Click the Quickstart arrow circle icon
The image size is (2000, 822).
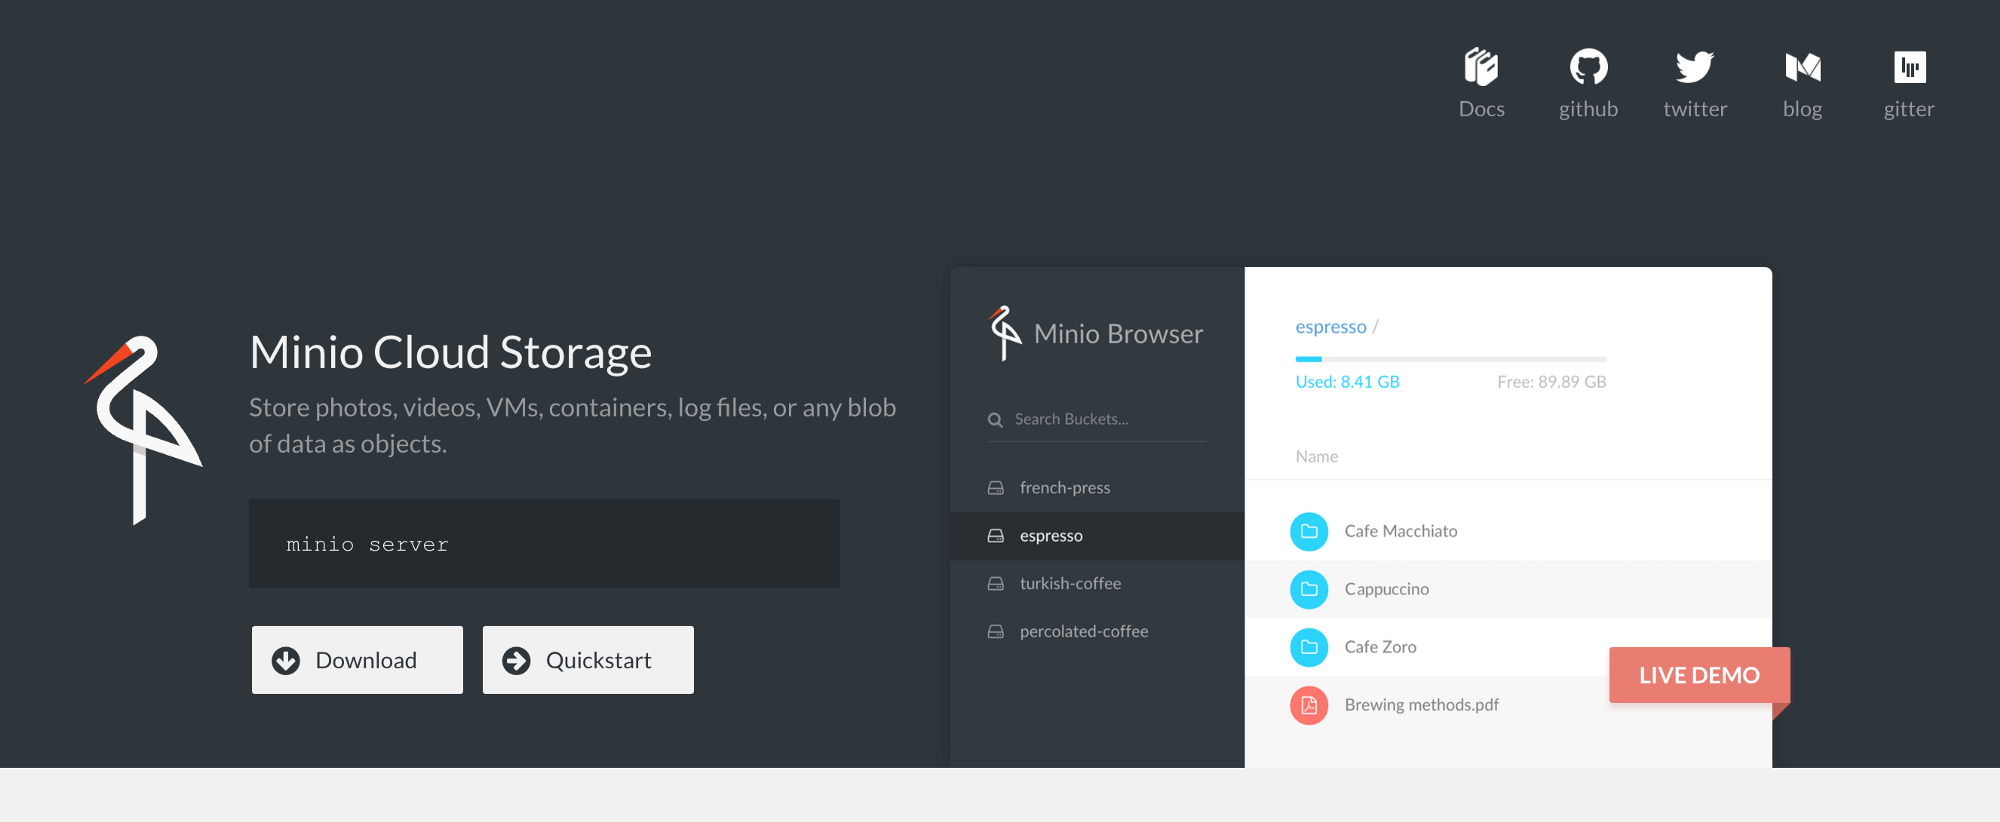pos(516,661)
